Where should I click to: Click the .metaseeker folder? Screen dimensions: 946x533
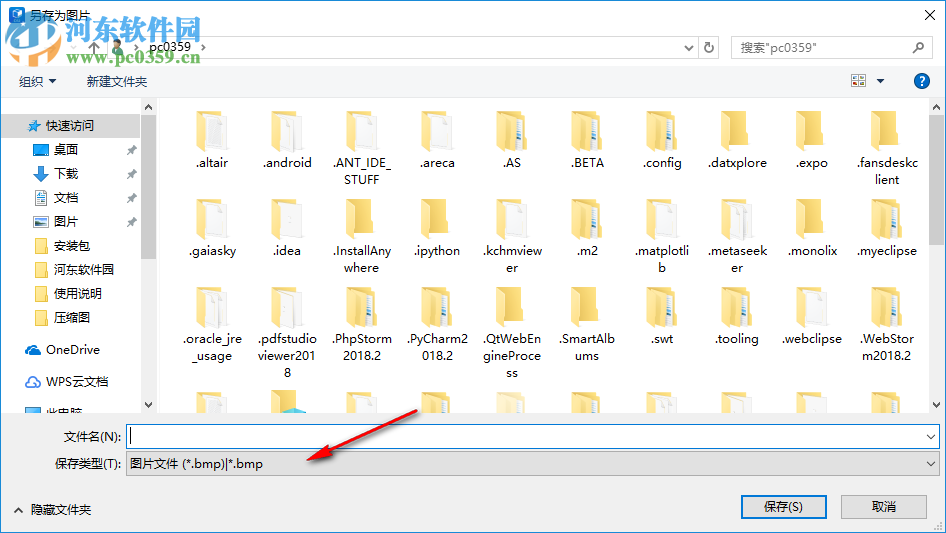pyautogui.click(x=737, y=236)
